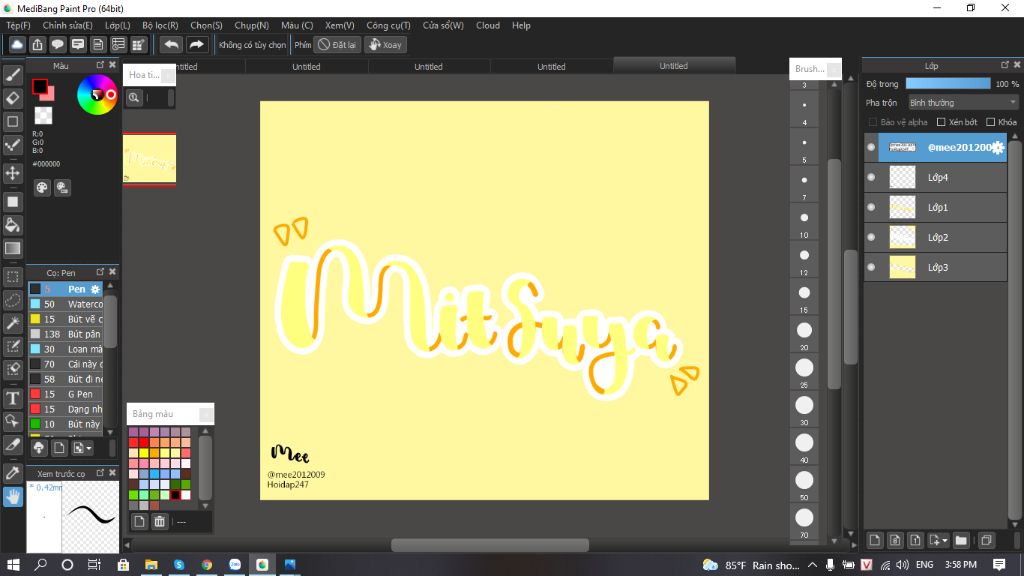Click the Đặt lại button
Screen dimensions: 1024x576
click(x=337, y=44)
